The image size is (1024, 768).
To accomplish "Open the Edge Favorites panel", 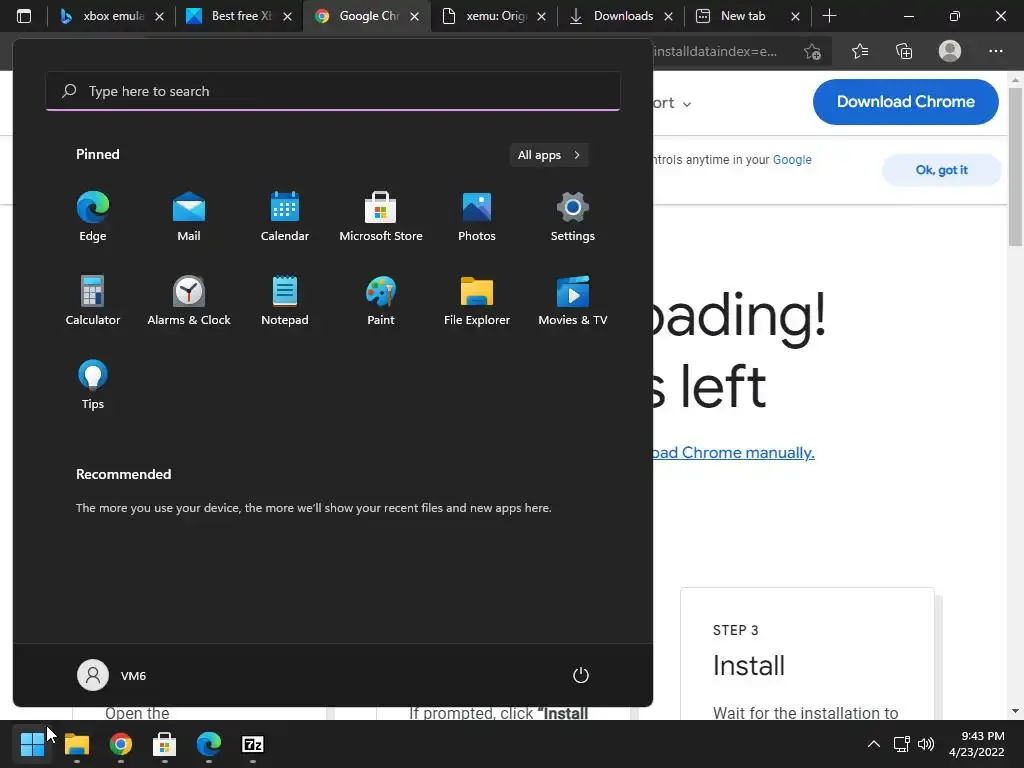I will 860,51.
